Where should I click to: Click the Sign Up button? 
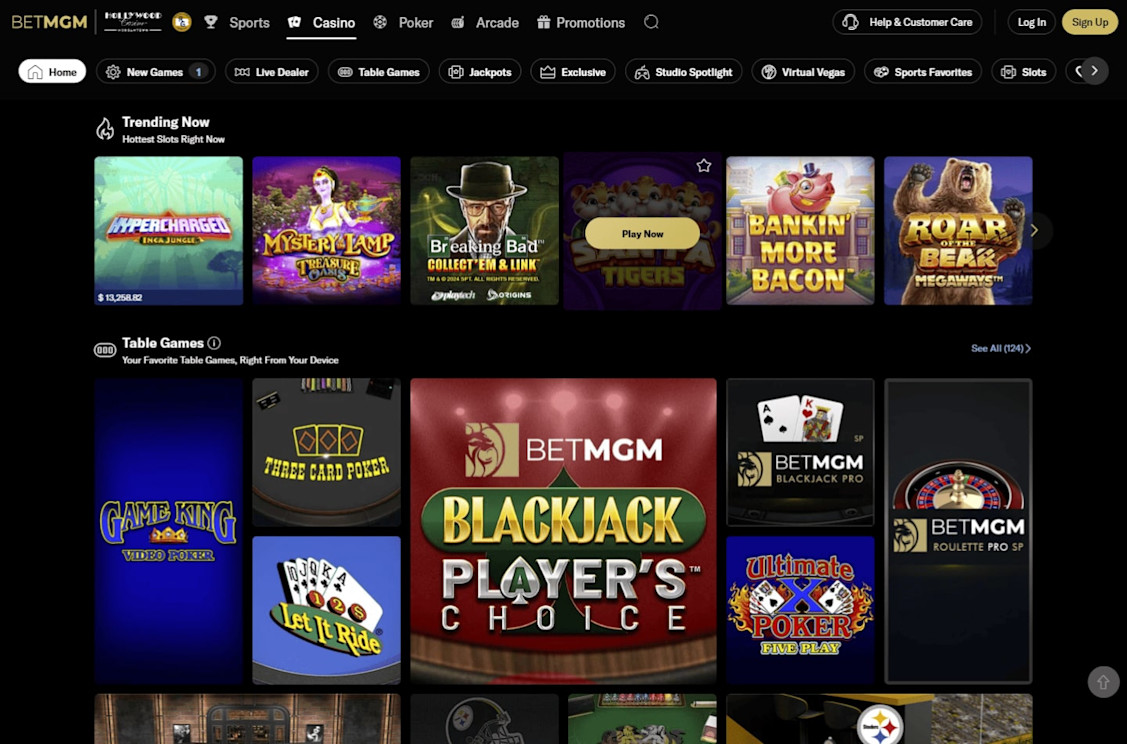[1090, 22]
